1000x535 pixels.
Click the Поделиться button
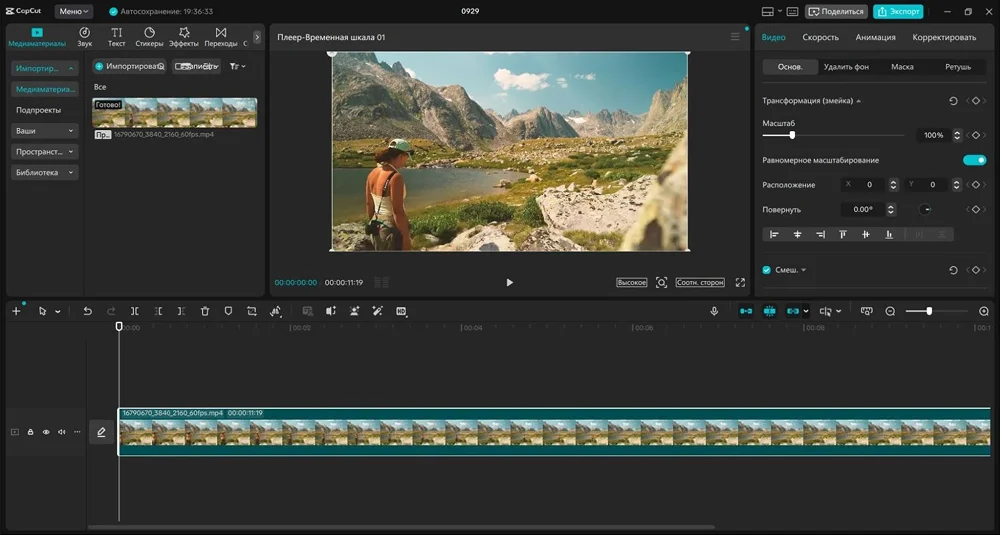[x=835, y=11]
